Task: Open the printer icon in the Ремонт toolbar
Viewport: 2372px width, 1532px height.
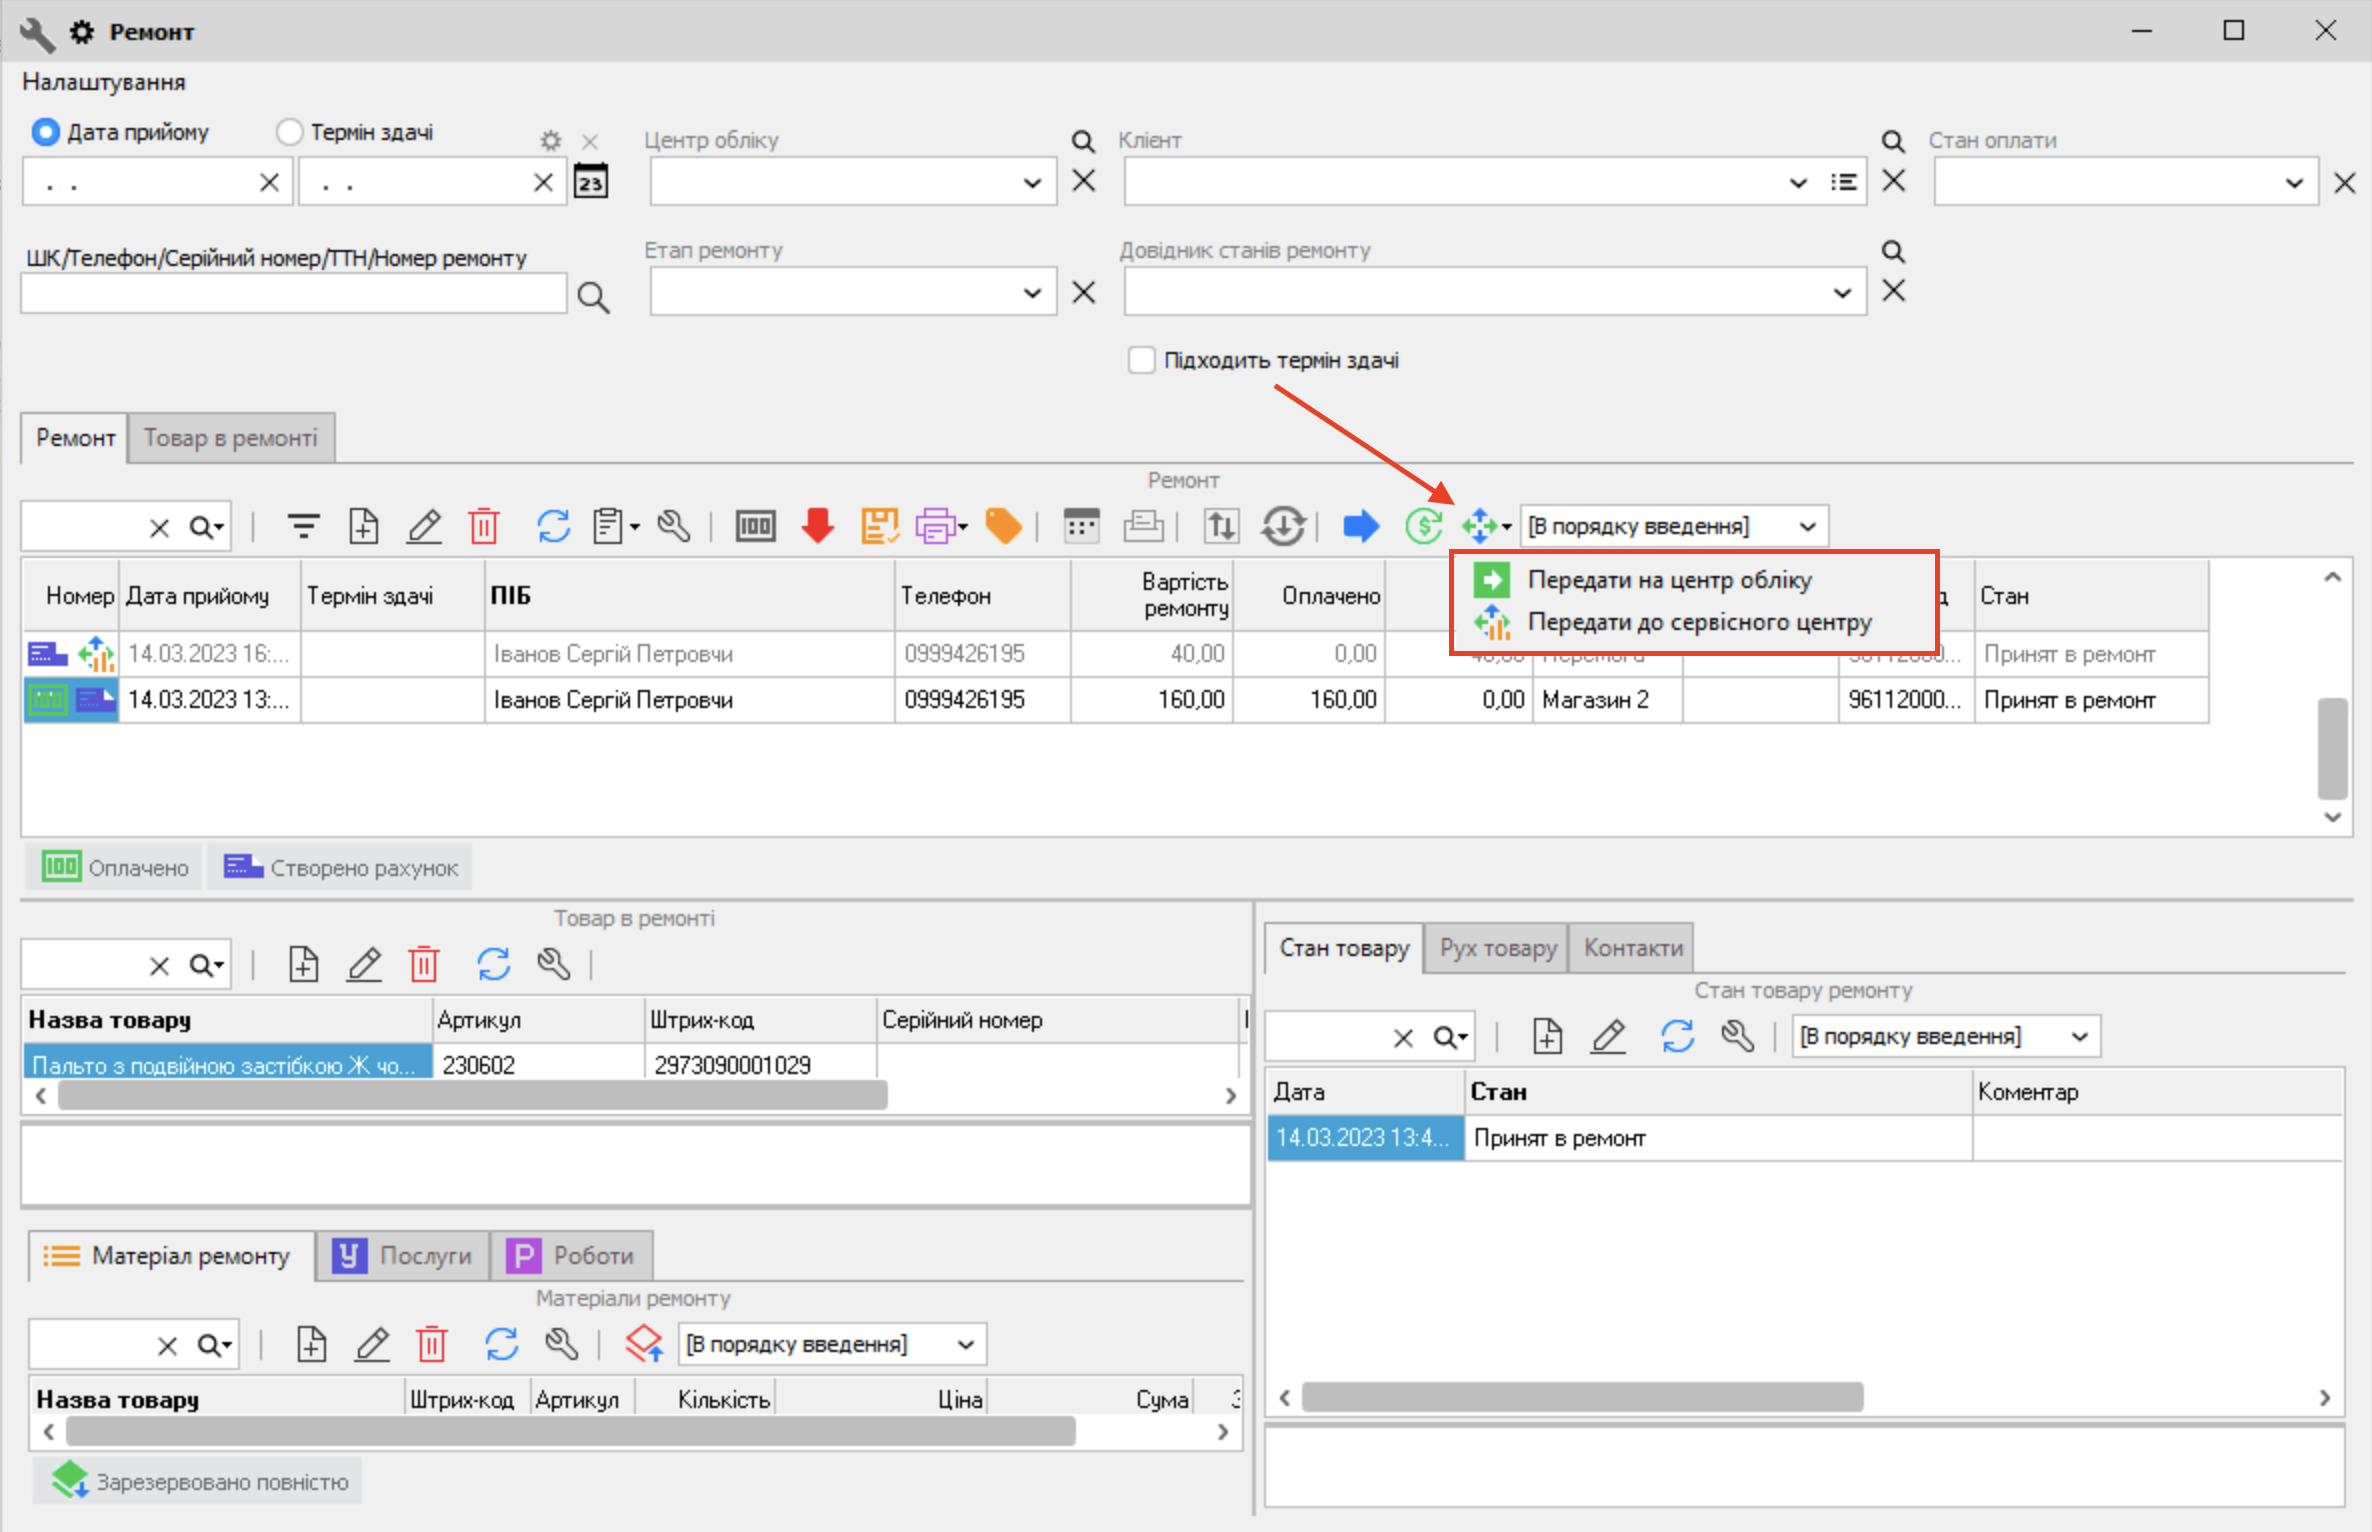Action: click(936, 525)
